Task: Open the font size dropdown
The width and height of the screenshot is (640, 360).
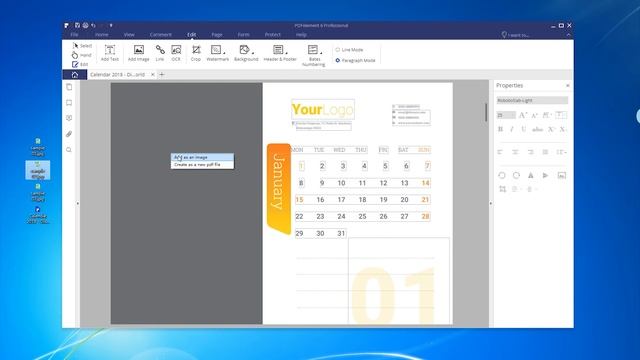Action: coord(506,116)
